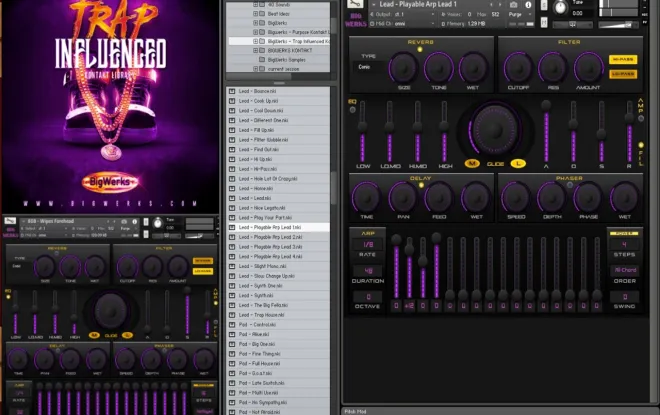Adjust the envelope Attack A slider
This screenshot has height=415, width=660.
pos(546,130)
